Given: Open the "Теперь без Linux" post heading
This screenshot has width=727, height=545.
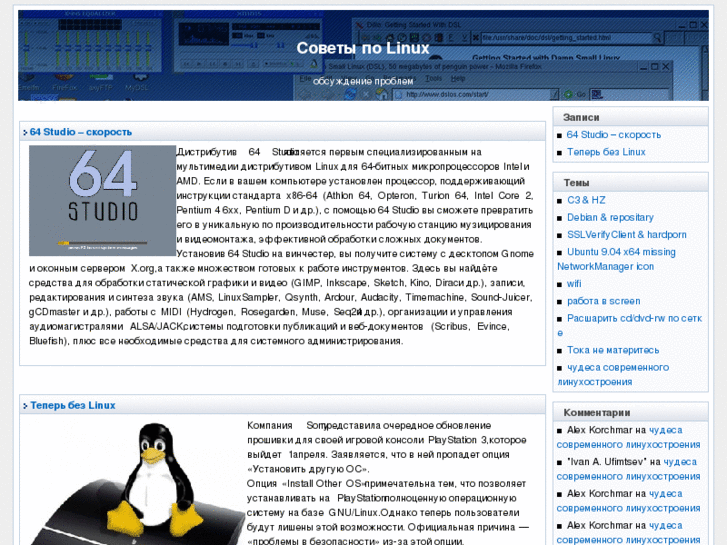Looking at the screenshot, I should [72, 405].
